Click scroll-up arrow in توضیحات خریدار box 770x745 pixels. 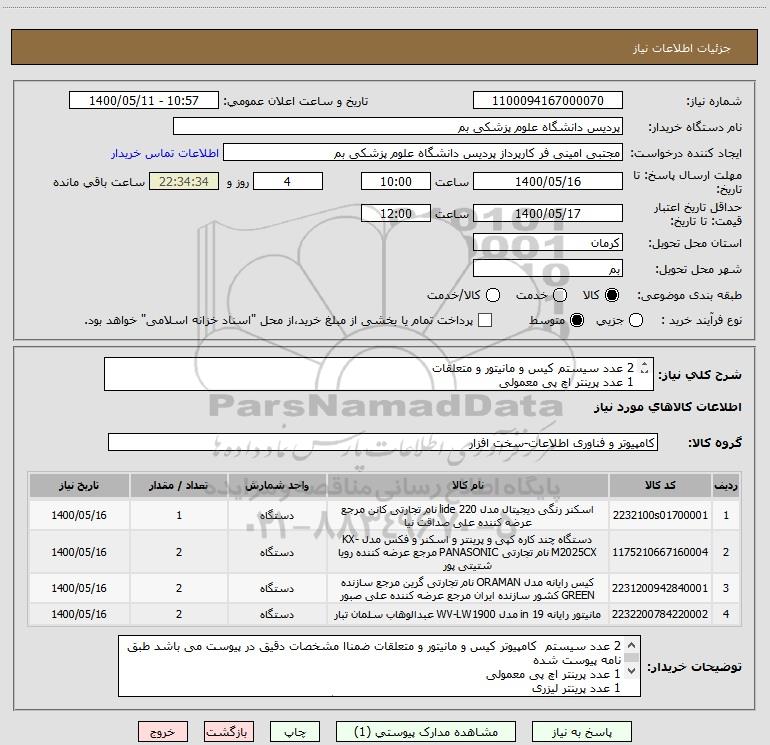pos(632,645)
